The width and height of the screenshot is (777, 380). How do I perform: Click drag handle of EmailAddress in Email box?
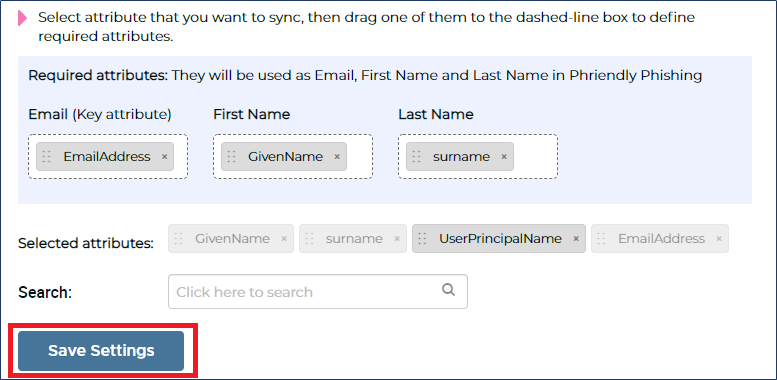pyautogui.click(x=47, y=157)
